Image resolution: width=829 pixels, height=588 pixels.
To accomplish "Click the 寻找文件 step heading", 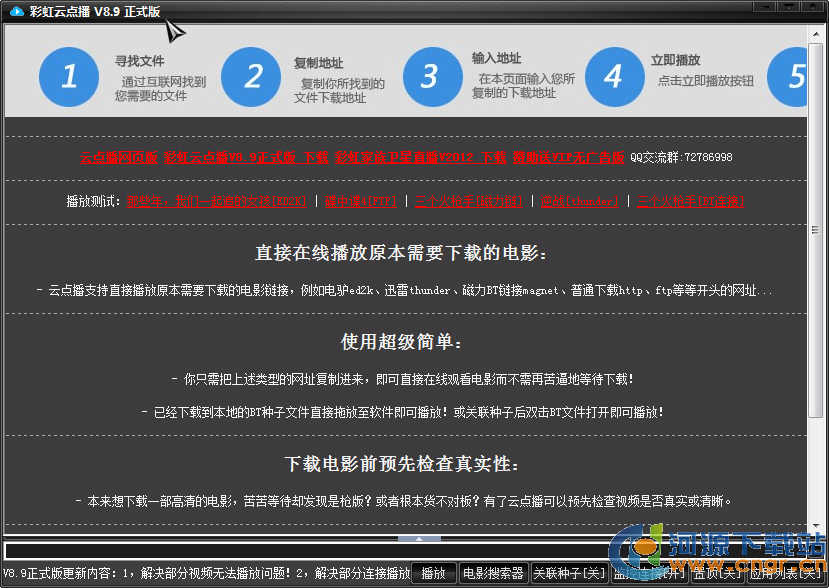I will pyautogui.click(x=140, y=61).
